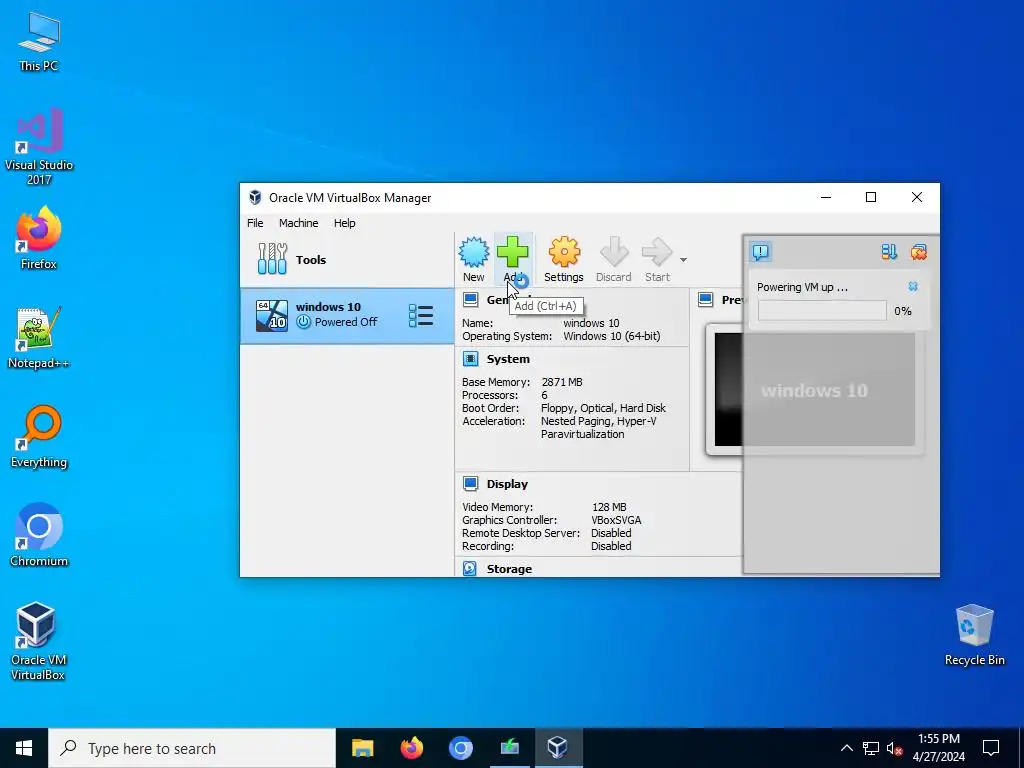Image resolution: width=1024 pixels, height=768 pixels.
Task: Click the System section header
Action: (x=508, y=359)
